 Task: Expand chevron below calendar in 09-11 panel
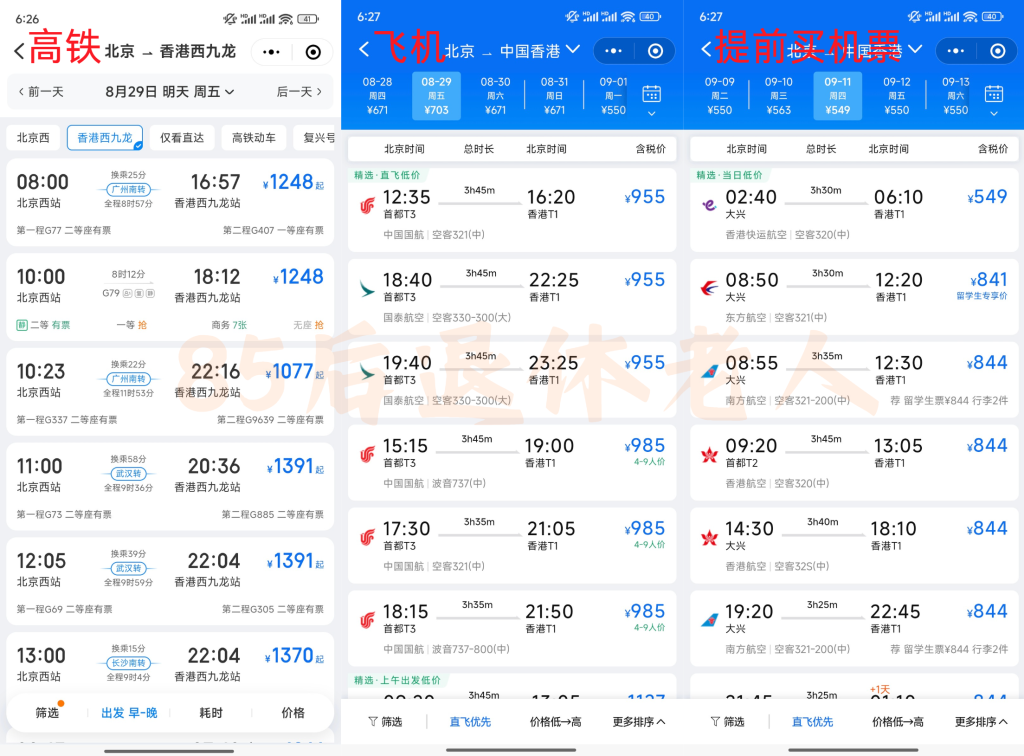click(x=993, y=114)
